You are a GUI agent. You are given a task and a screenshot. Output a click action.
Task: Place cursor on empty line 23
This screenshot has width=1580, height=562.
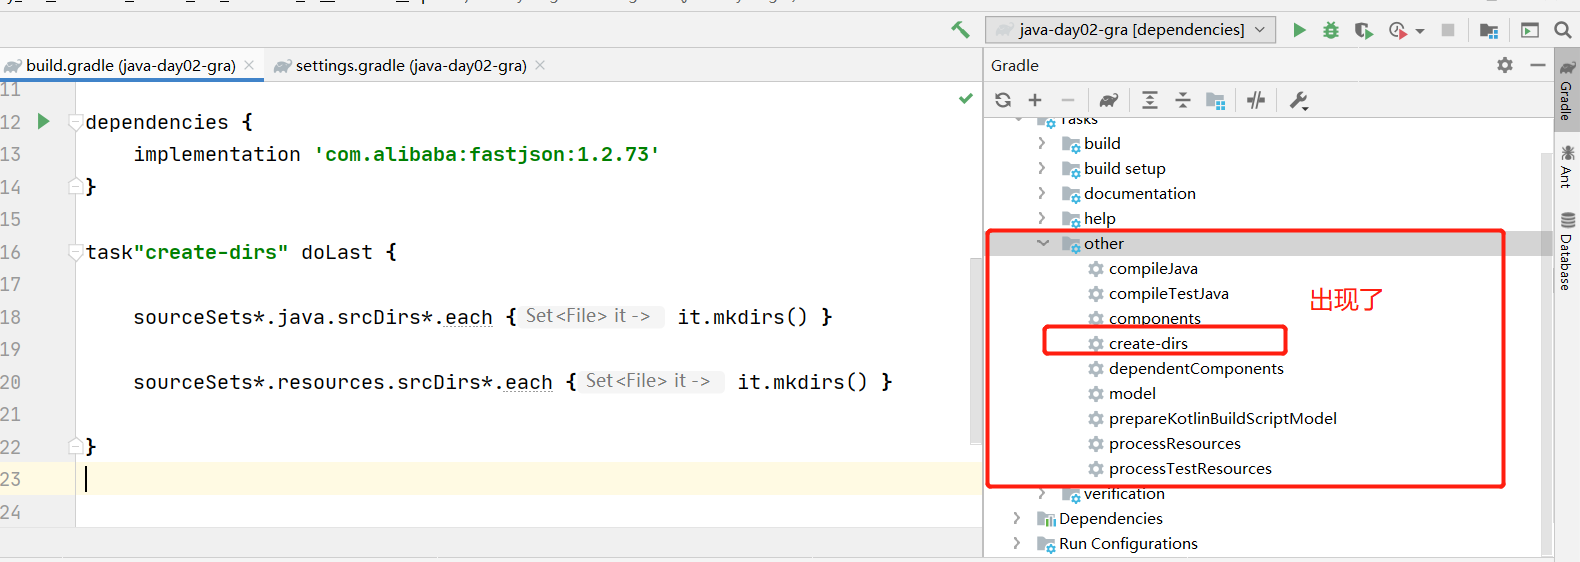(x=530, y=479)
